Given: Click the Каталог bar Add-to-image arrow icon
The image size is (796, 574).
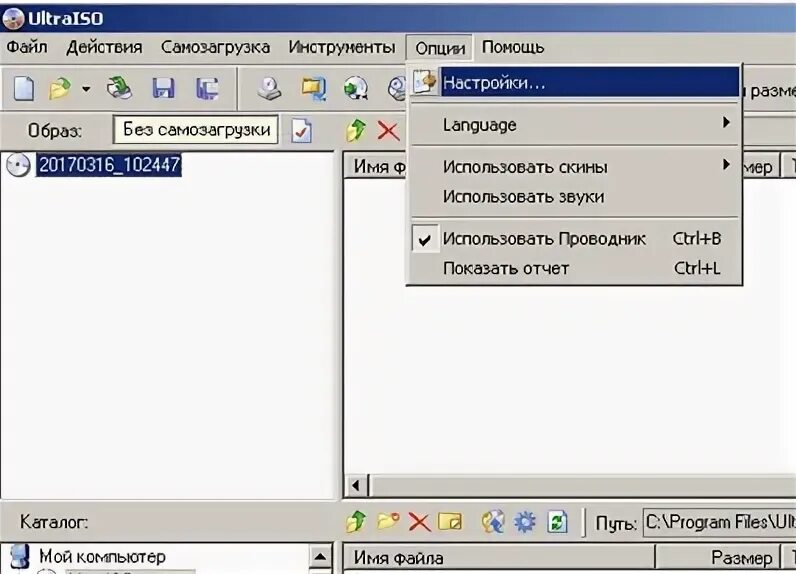Looking at the screenshot, I should [493, 522].
